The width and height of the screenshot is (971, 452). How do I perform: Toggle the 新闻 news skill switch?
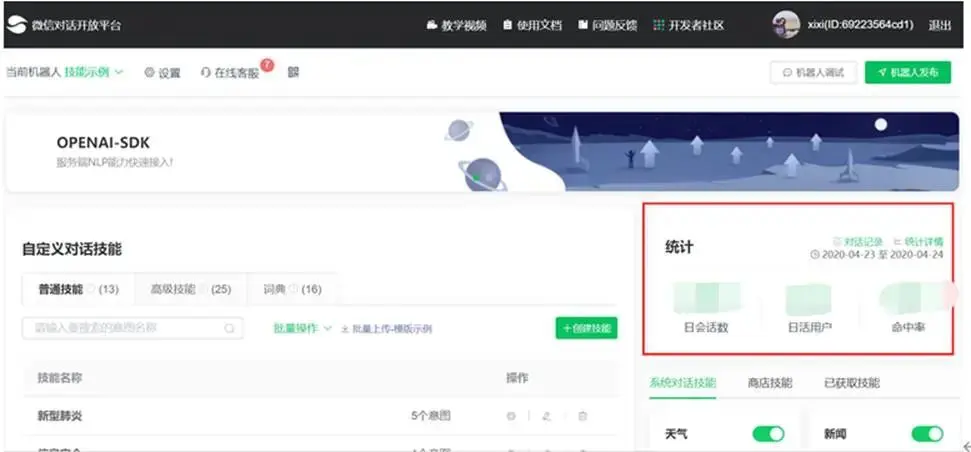click(x=927, y=434)
